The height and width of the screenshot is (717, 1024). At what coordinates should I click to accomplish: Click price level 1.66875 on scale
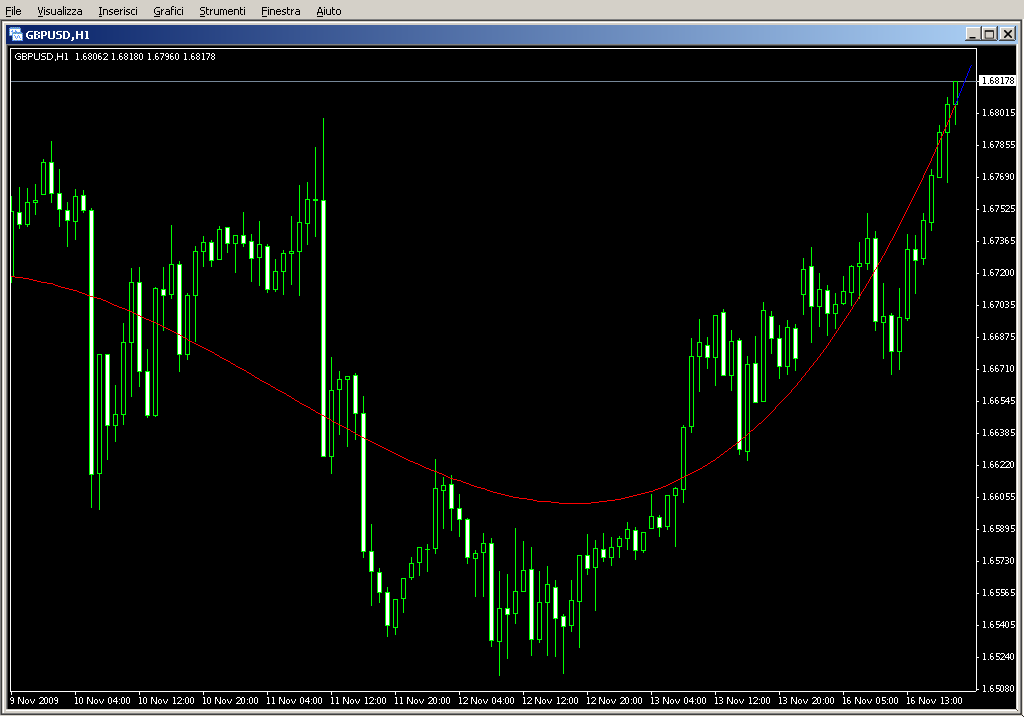(x=999, y=337)
